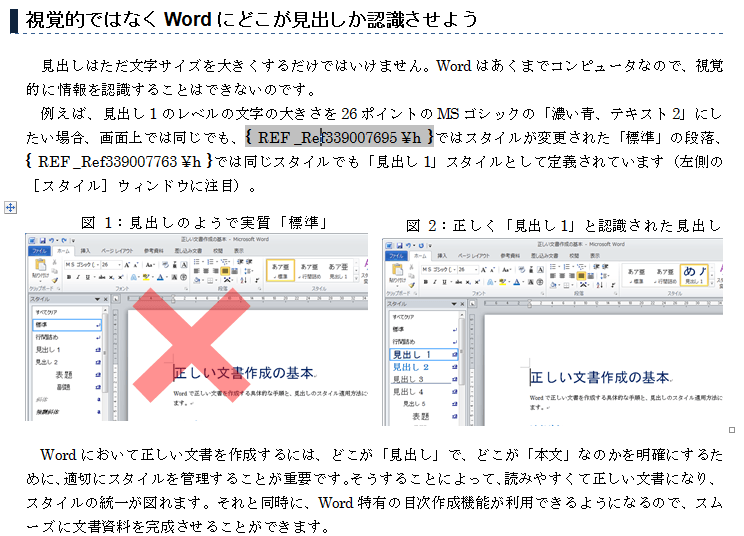Image resolution: width=744 pixels, height=536 pixels.
Task: Click the ページレイアウト tab in Figure 1
Action: coord(117,250)
